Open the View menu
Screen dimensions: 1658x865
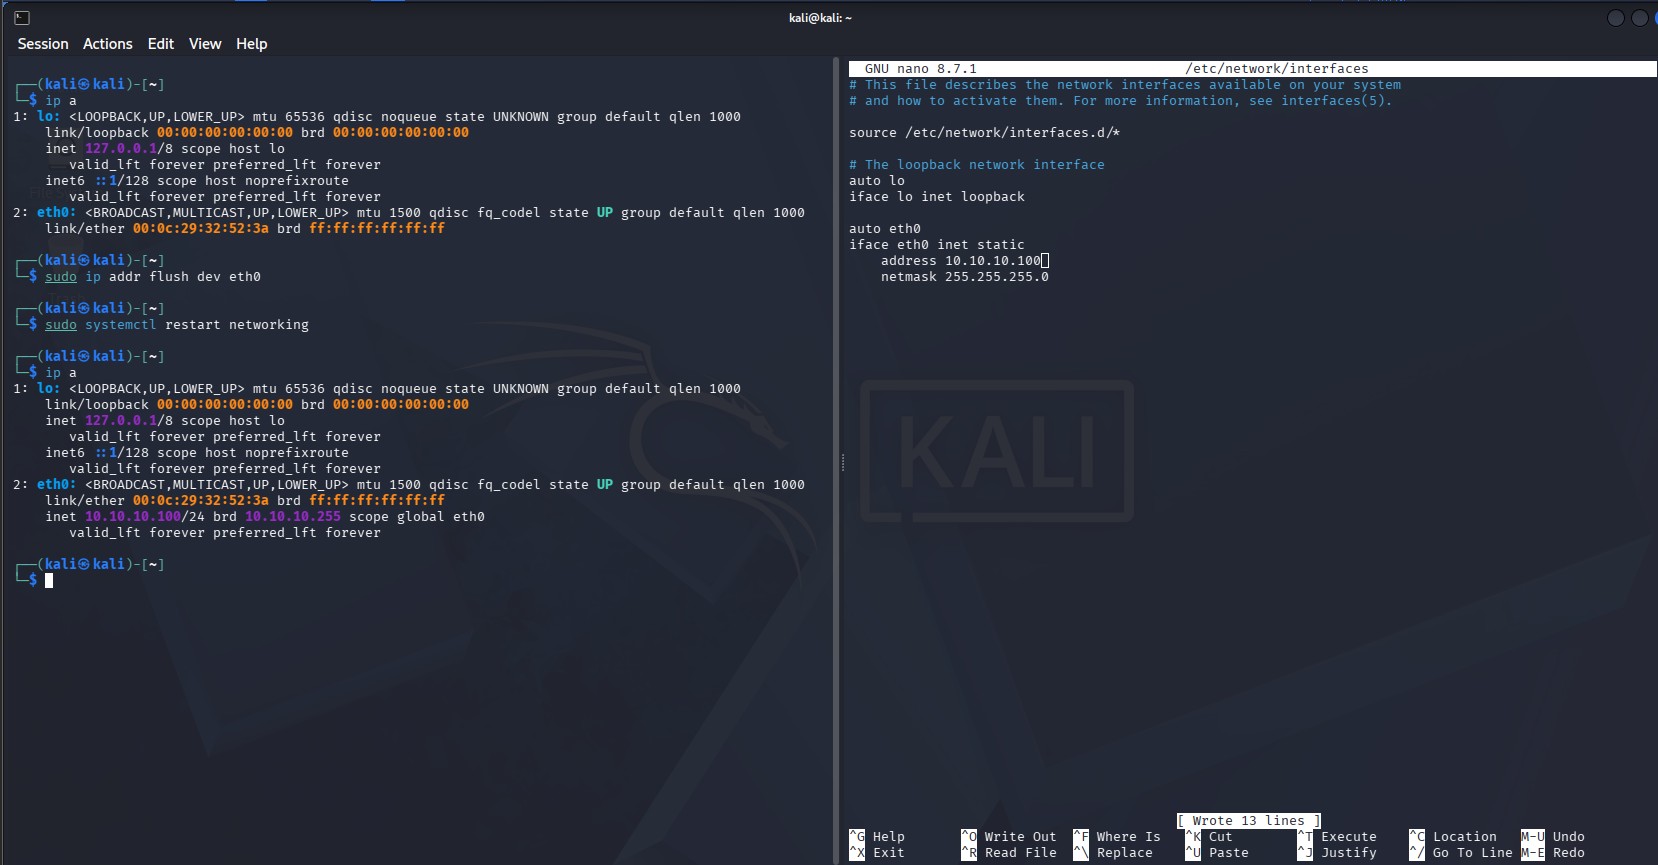coord(205,44)
